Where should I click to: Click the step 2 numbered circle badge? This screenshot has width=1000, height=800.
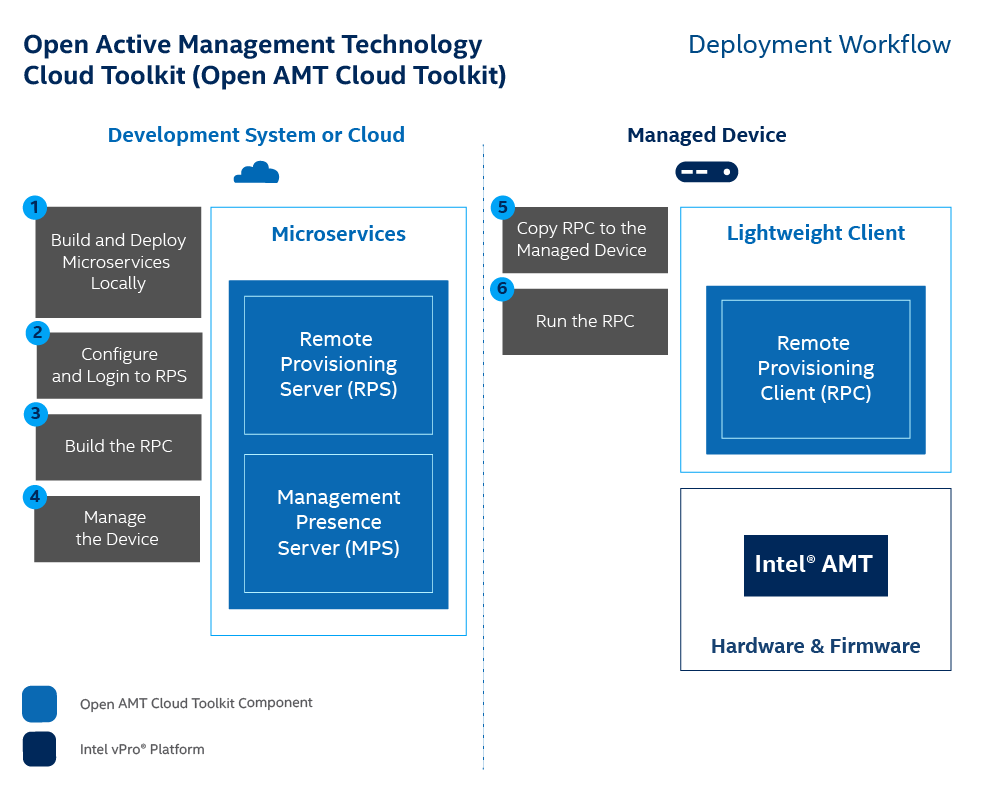36,335
